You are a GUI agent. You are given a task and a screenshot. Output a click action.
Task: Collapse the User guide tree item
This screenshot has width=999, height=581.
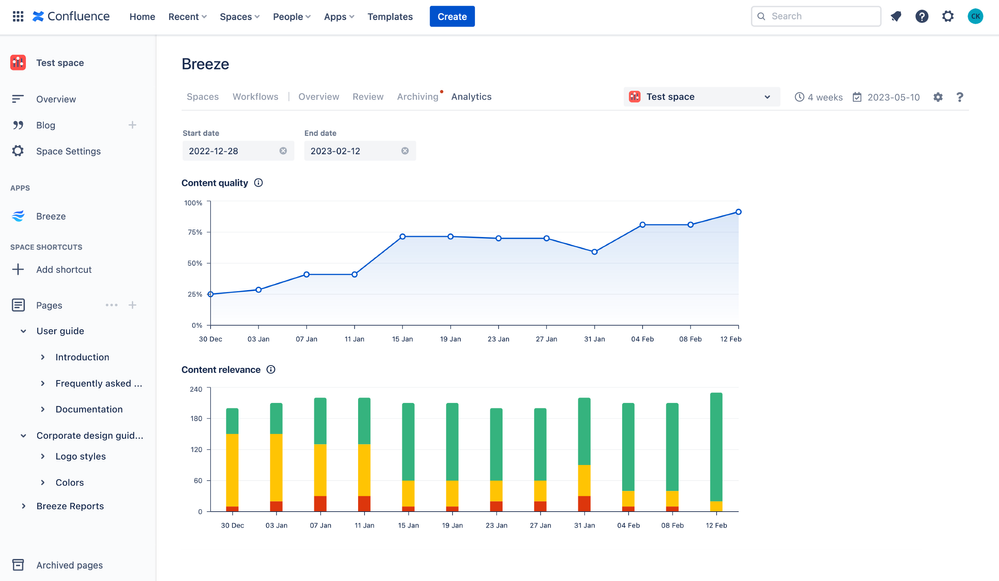point(24,331)
